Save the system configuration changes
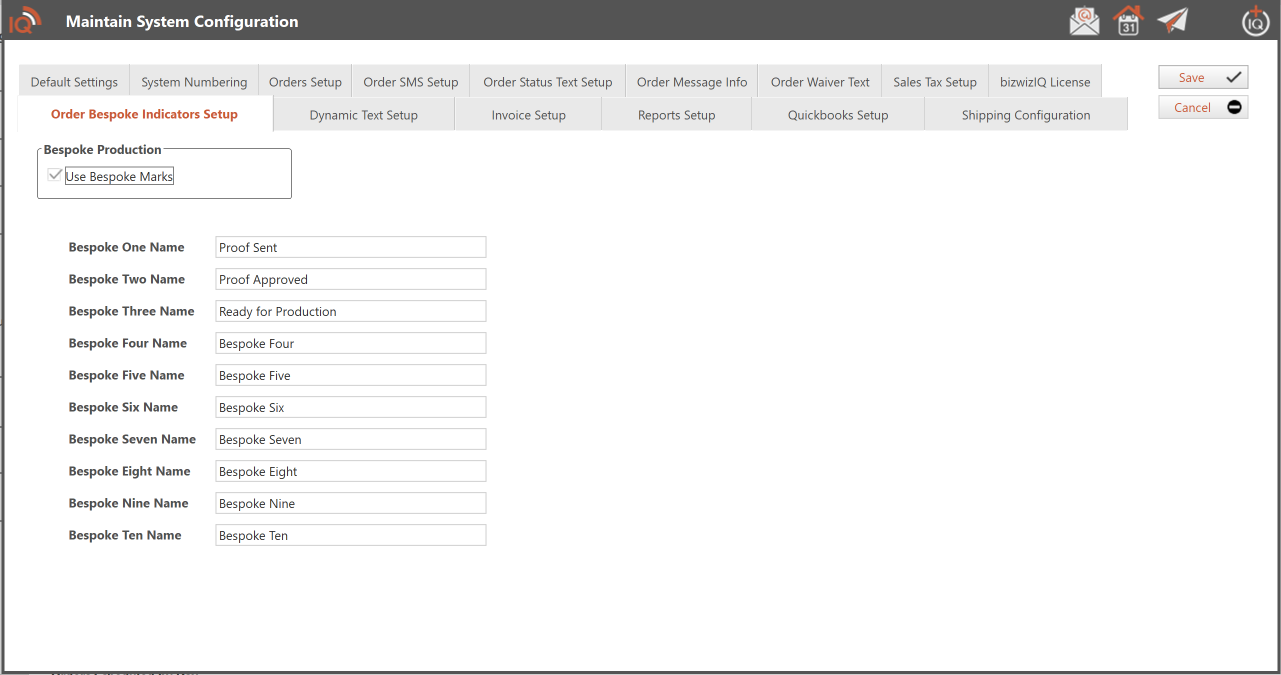 coord(1203,77)
